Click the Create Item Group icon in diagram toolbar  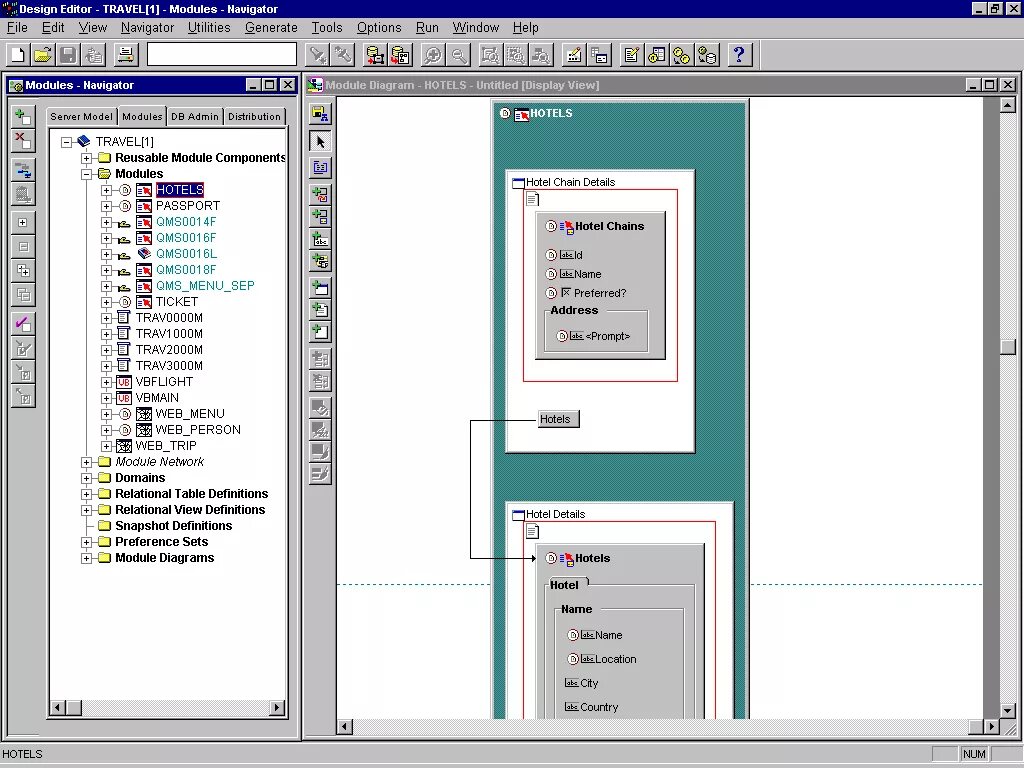pyautogui.click(x=320, y=261)
